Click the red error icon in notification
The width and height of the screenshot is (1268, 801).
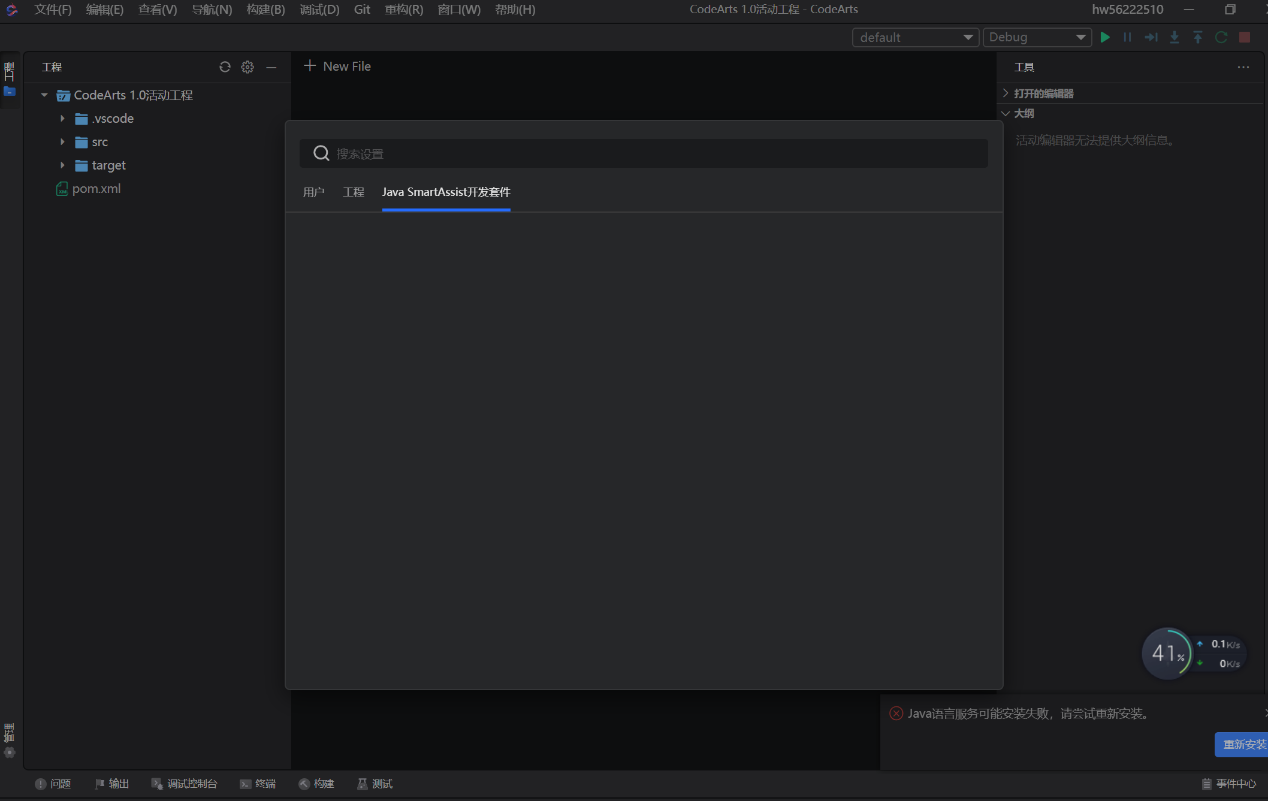pos(896,713)
